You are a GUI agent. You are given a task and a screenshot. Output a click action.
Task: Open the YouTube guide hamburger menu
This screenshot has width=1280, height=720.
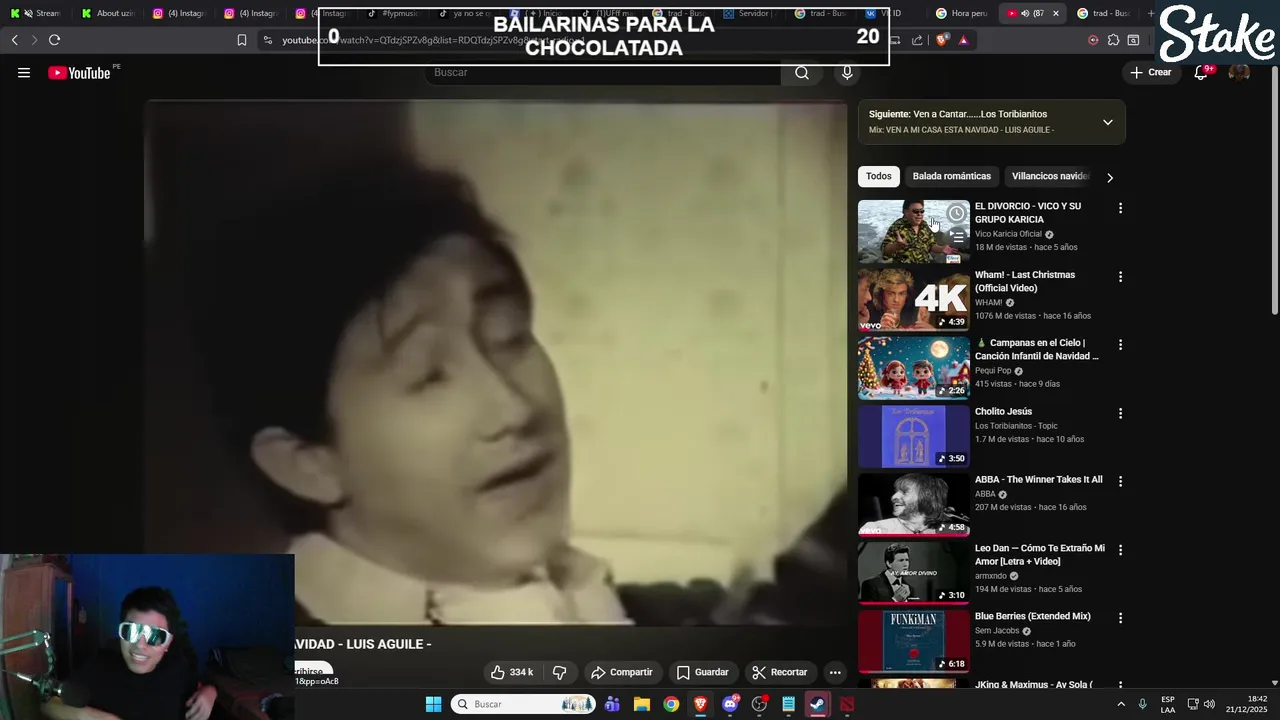pyautogui.click(x=24, y=73)
